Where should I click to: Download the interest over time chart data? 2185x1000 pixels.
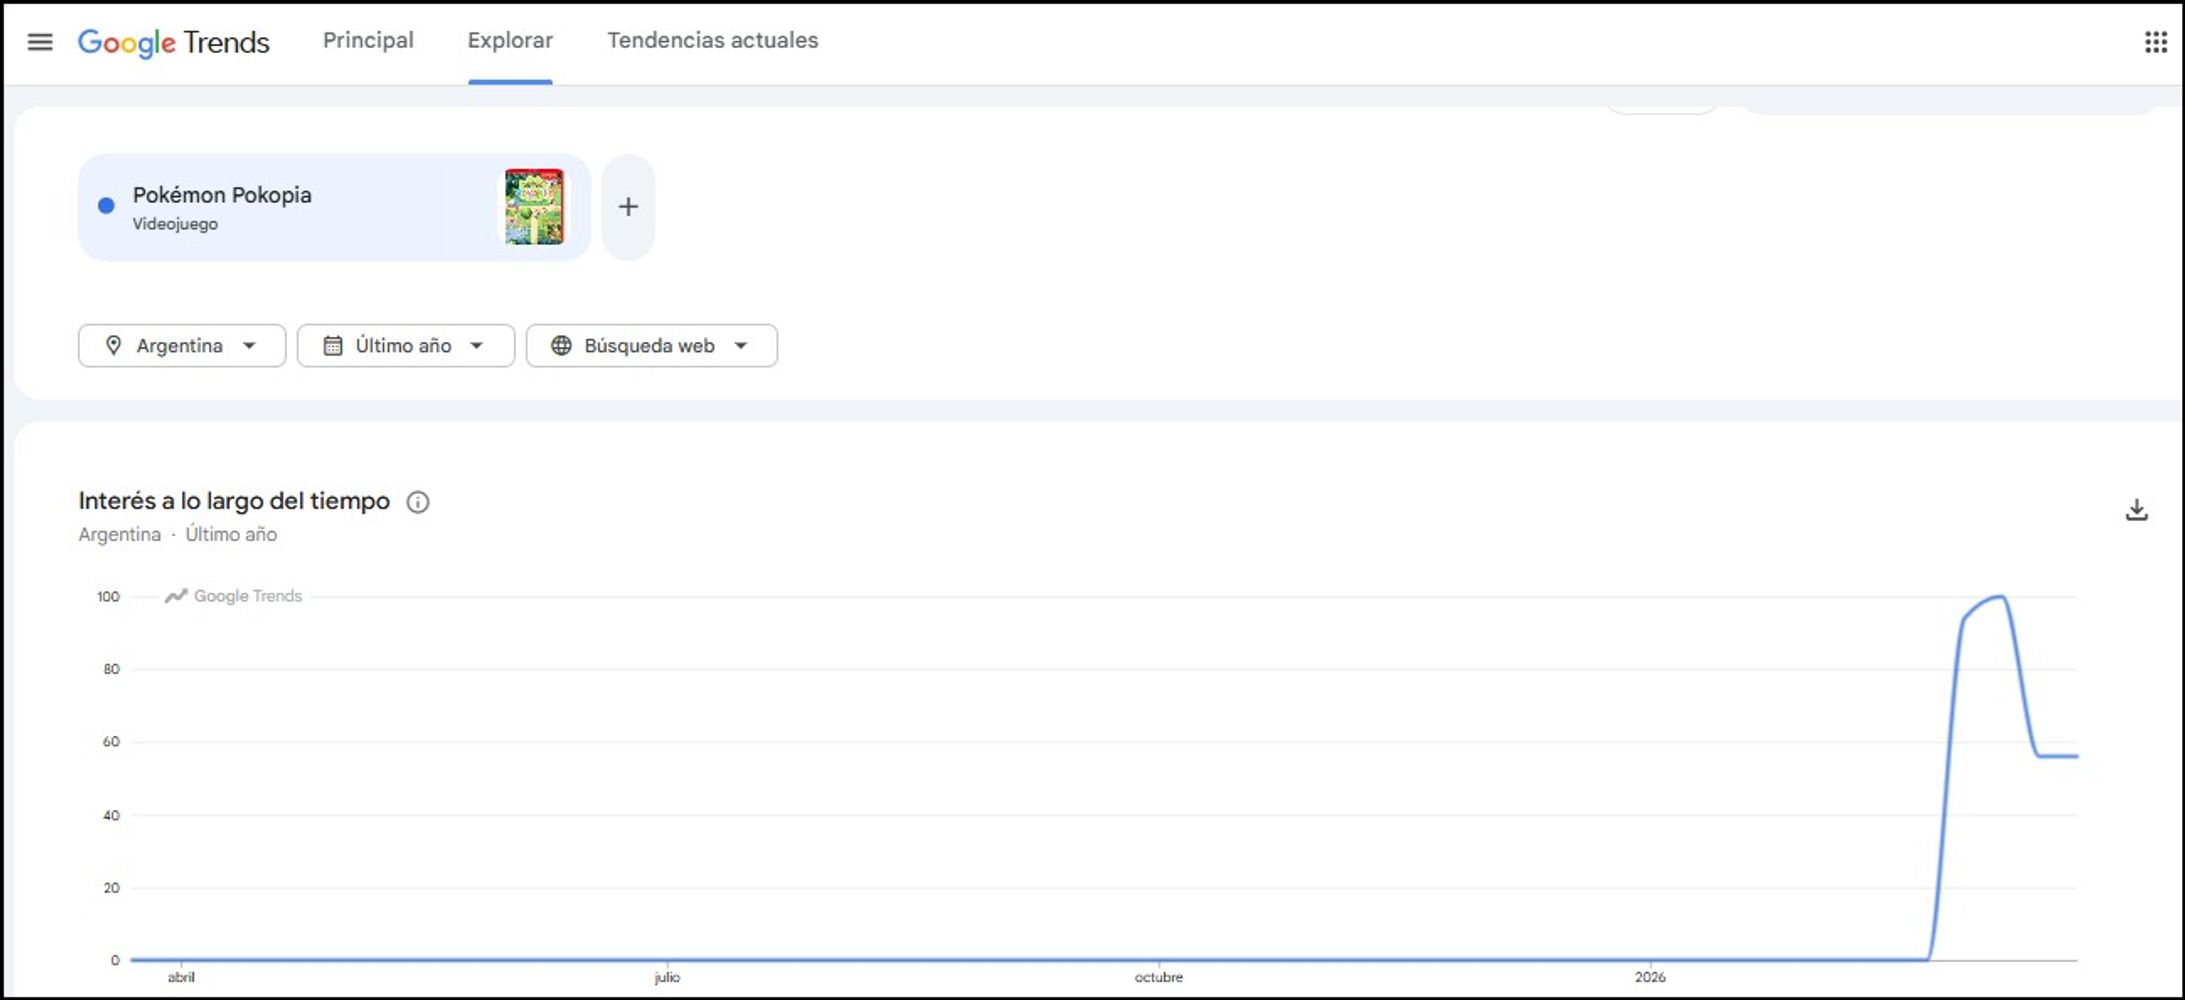[x=2136, y=510]
